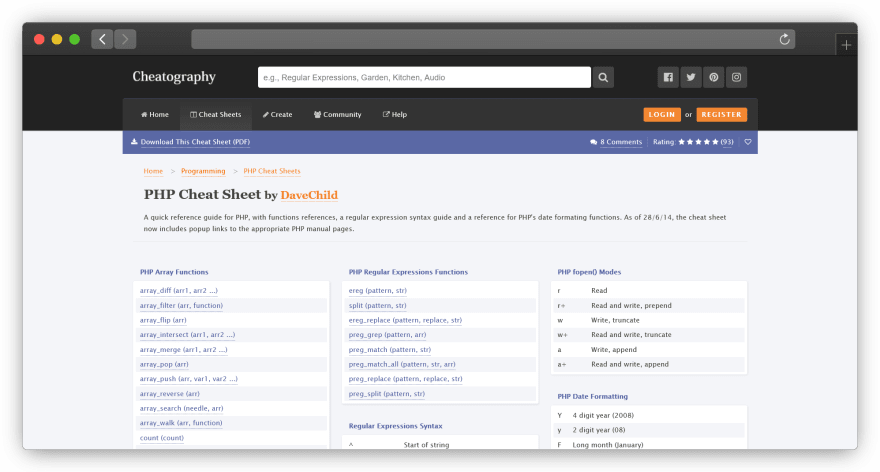Open preg_match (pattern, str) link
This screenshot has height=472, width=880.
[x=390, y=350]
